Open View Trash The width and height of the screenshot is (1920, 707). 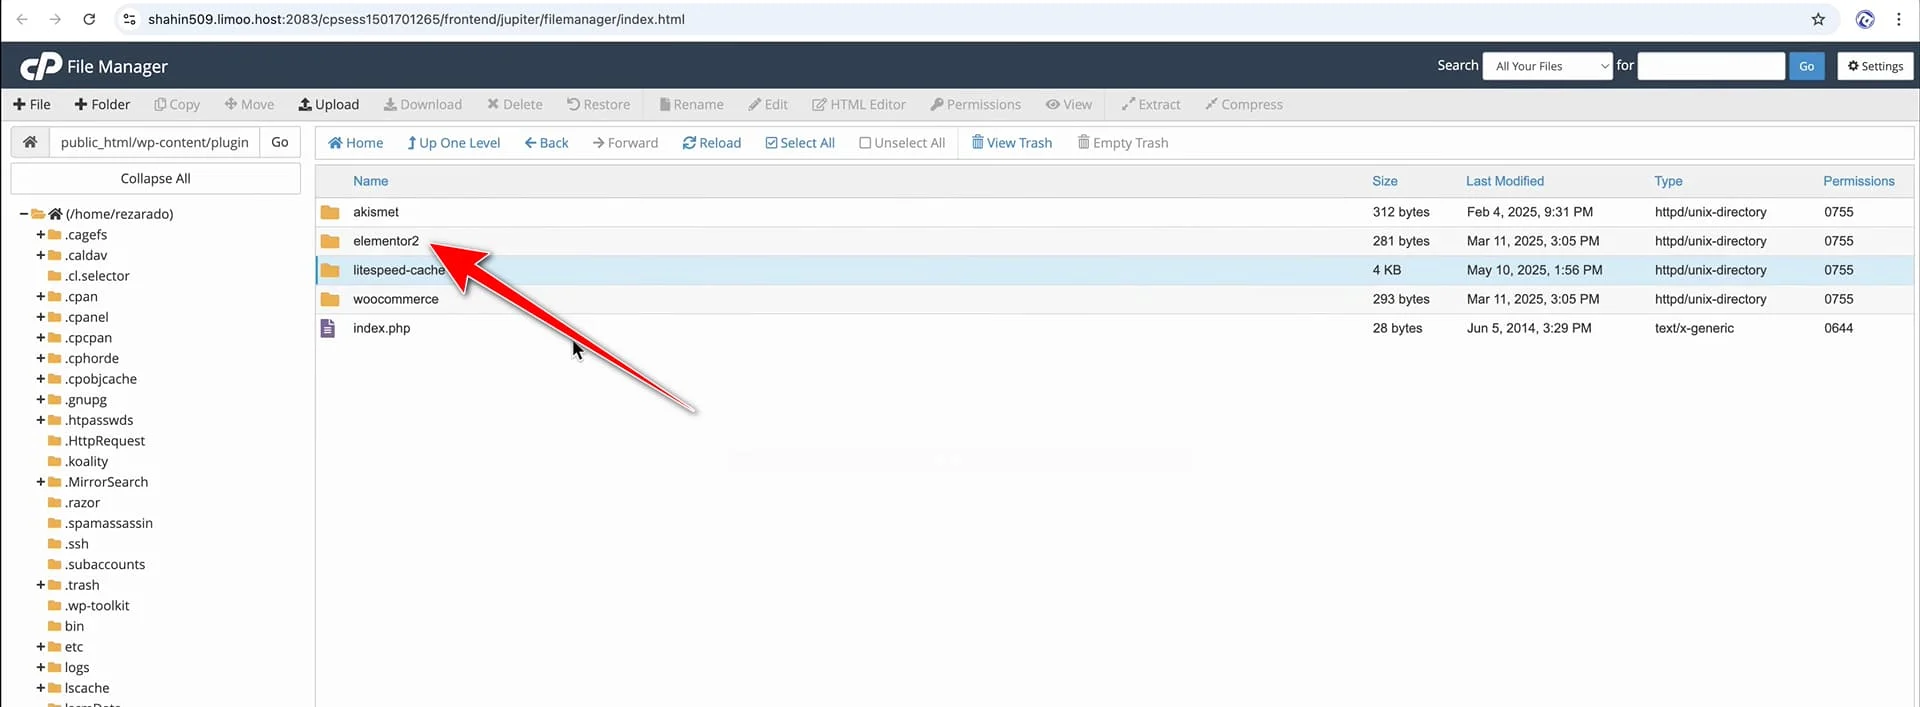tap(1011, 143)
